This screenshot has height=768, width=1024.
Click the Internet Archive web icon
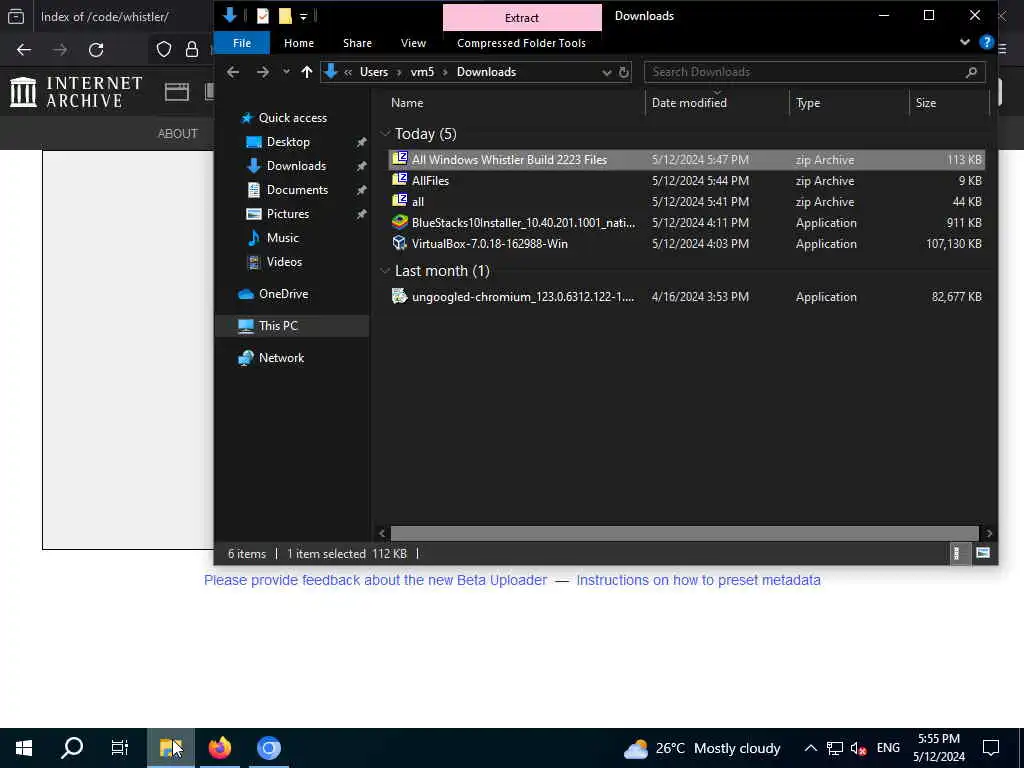click(x=176, y=92)
